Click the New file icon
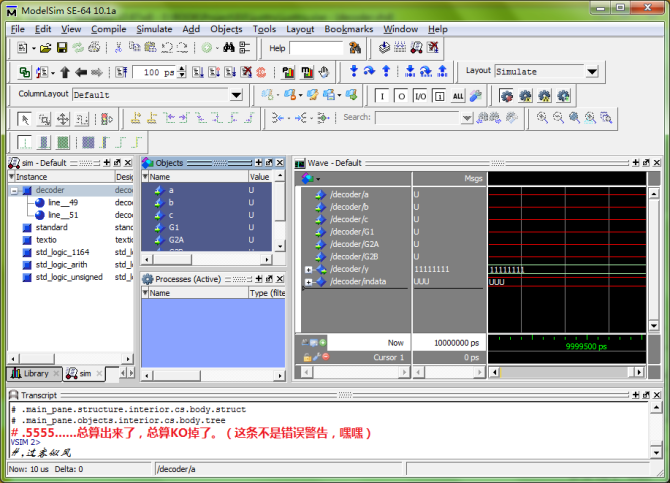This screenshot has width=670, height=483. (22, 48)
